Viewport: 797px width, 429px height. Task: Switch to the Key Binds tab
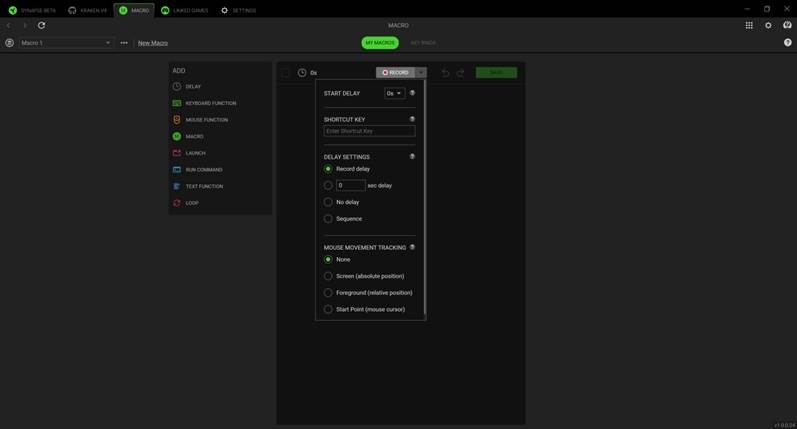coord(423,43)
